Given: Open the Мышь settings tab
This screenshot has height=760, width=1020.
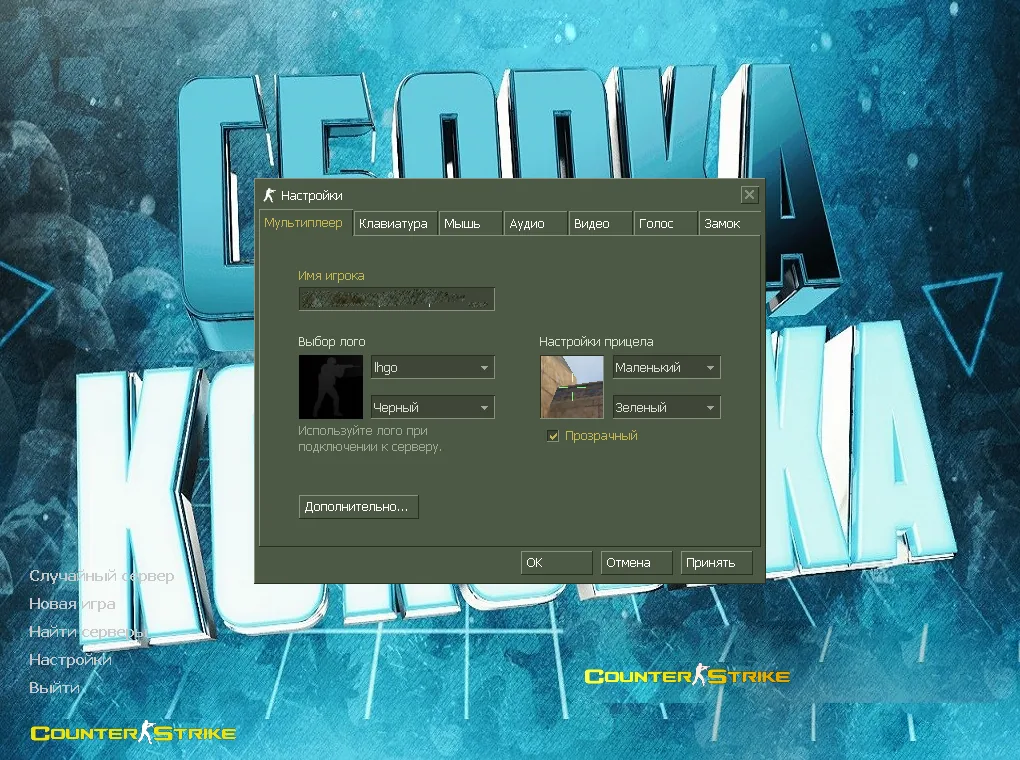Looking at the screenshot, I should 470,224.
